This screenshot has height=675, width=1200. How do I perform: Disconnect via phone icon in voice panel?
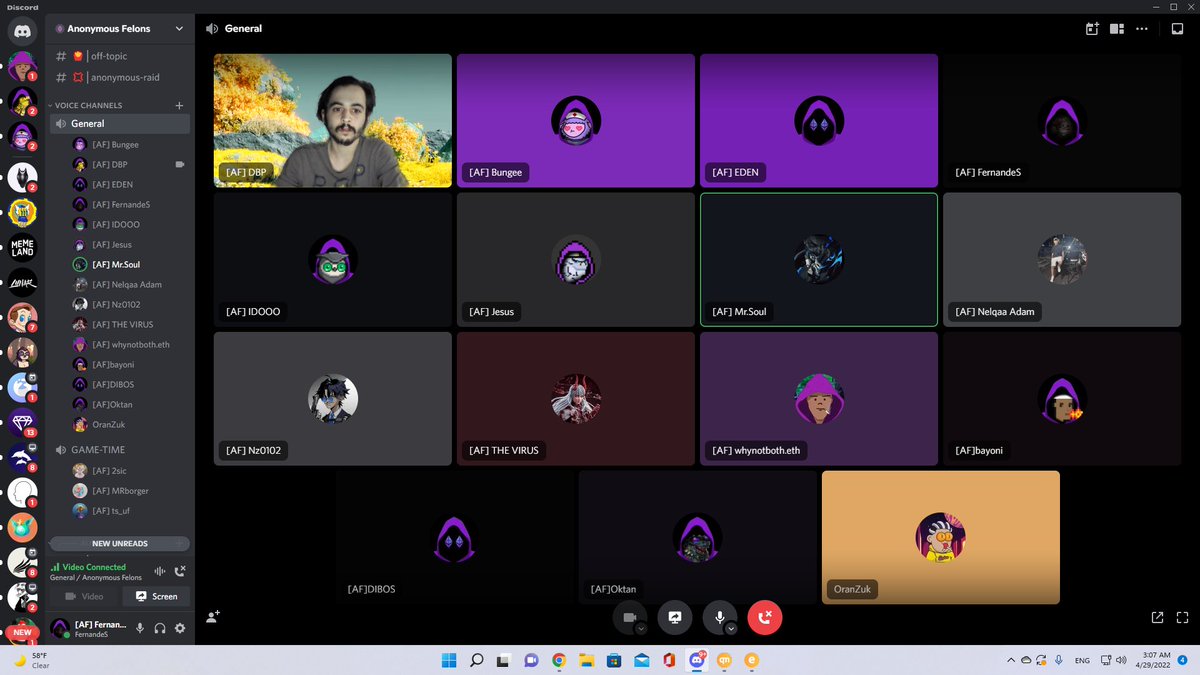180,571
